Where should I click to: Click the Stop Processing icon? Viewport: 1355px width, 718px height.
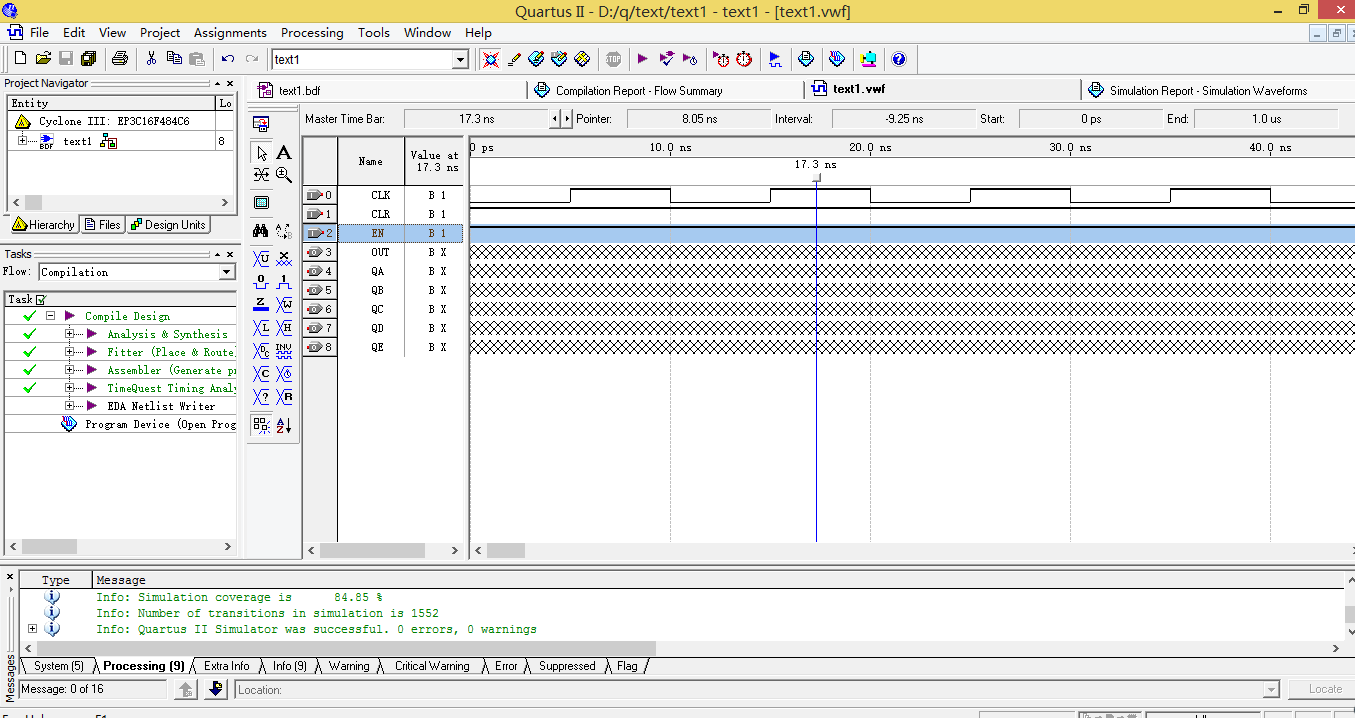pos(613,59)
